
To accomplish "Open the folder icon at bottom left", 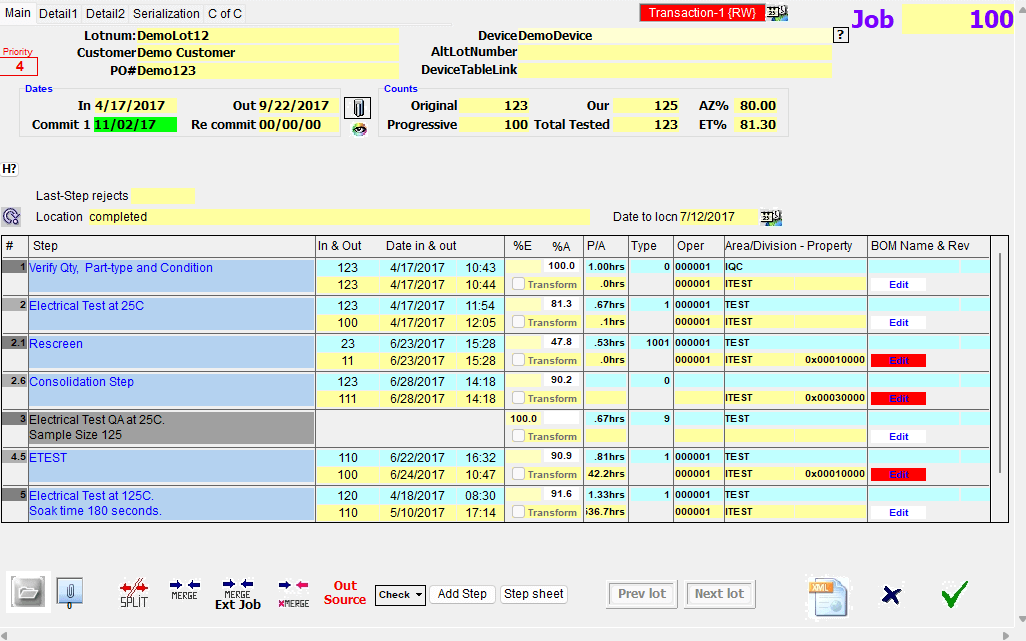I will click(28, 593).
